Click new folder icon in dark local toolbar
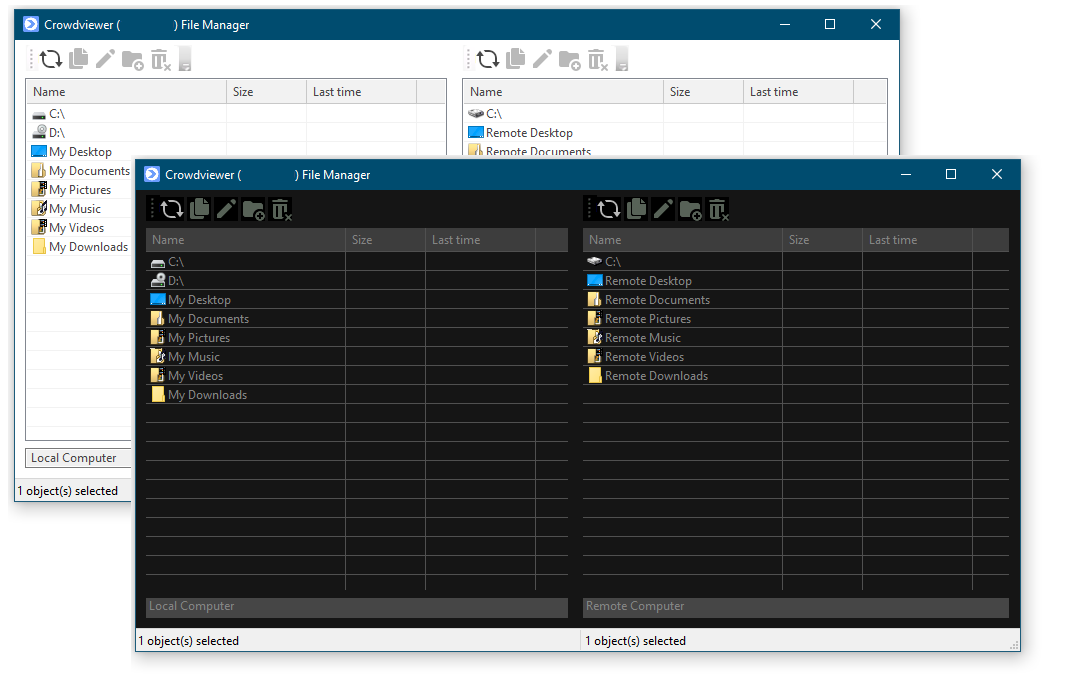This screenshot has height=686, width=1074. 254,209
